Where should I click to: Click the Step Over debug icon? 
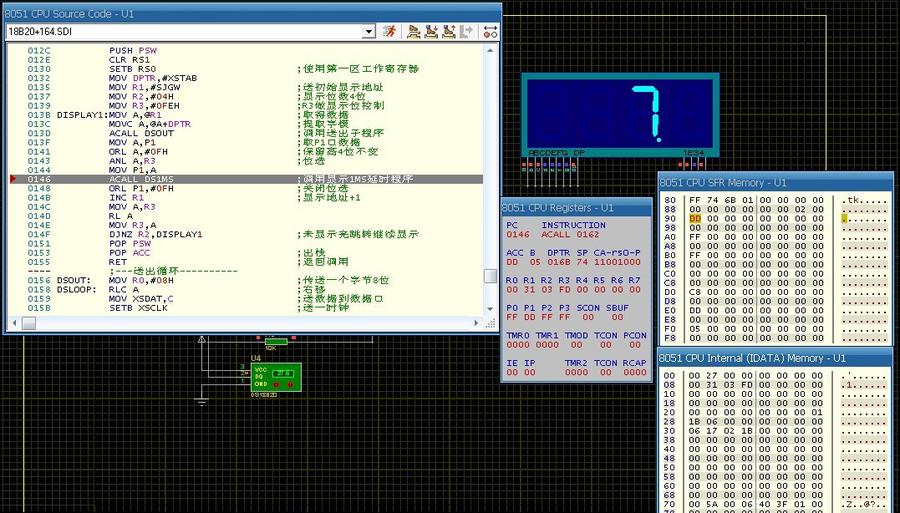tap(413, 31)
